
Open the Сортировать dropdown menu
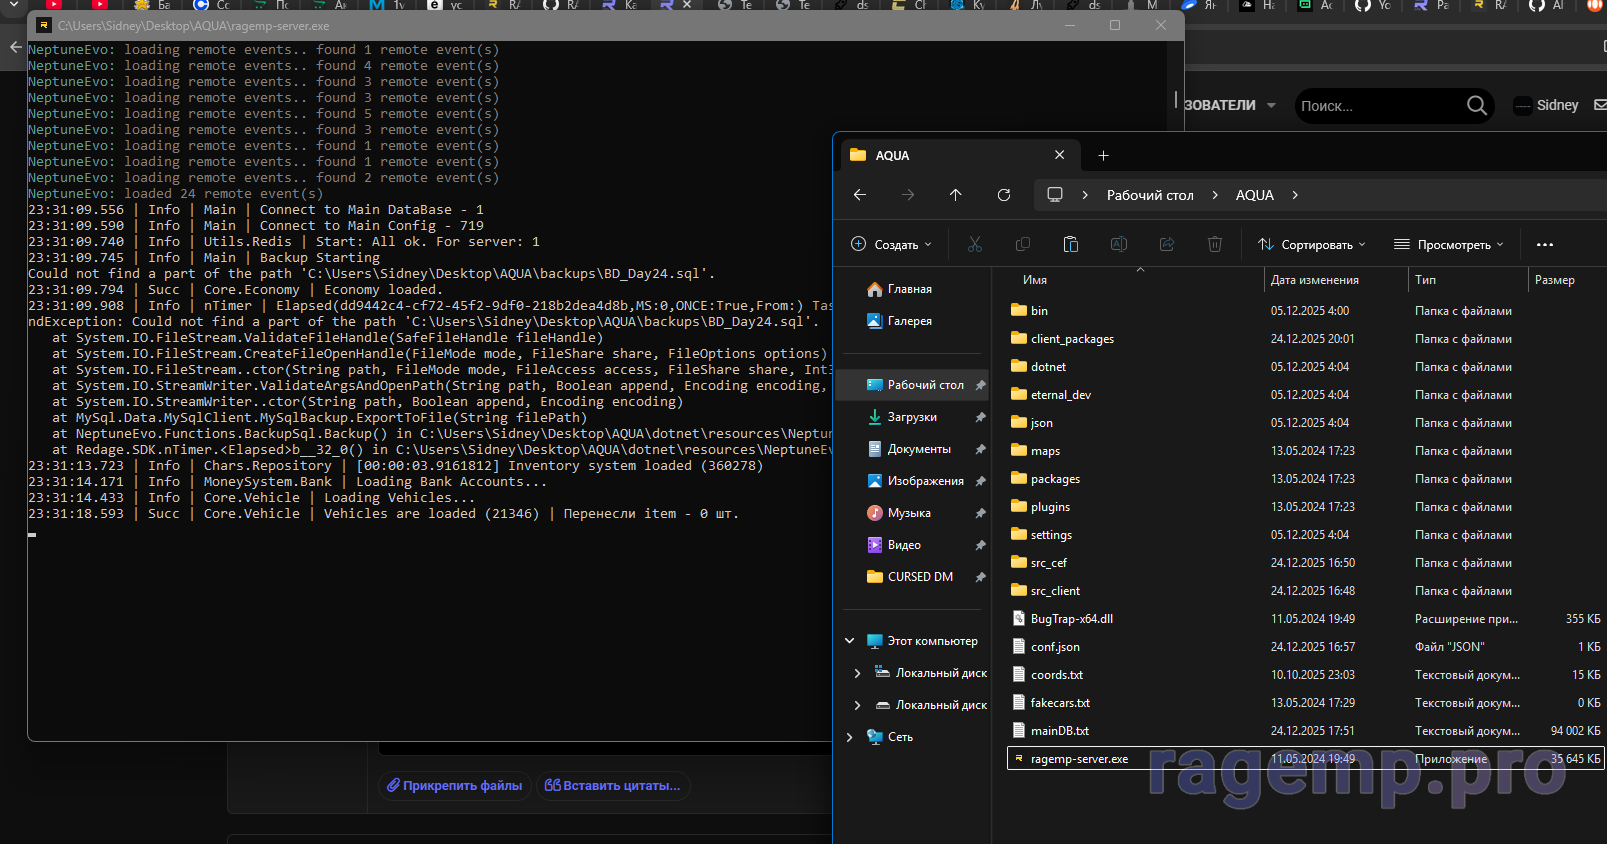[1311, 244]
